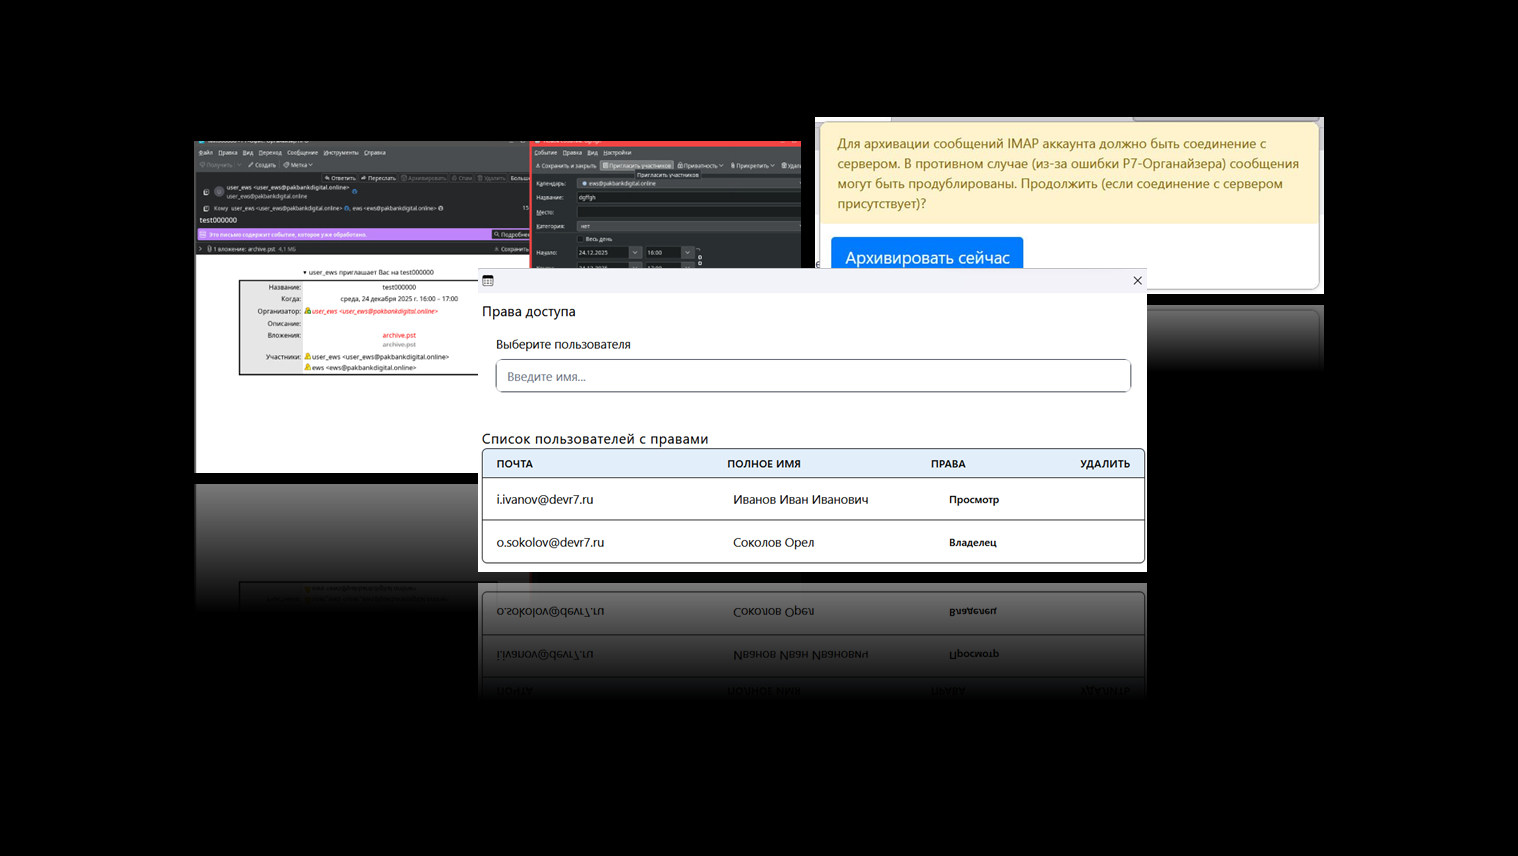Click the Архивировать сейчас button

(x=926, y=256)
